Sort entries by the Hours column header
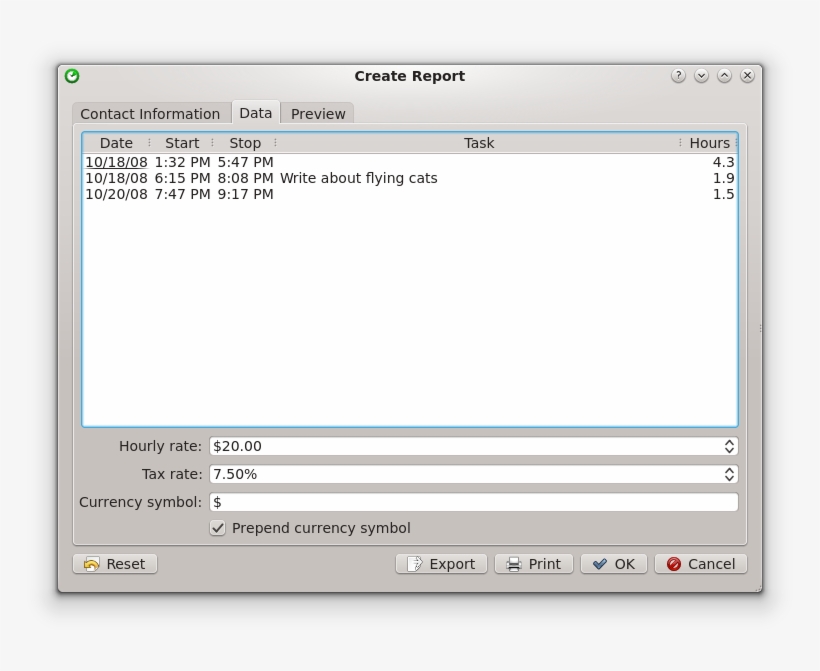The image size is (820, 671). pos(710,142)
